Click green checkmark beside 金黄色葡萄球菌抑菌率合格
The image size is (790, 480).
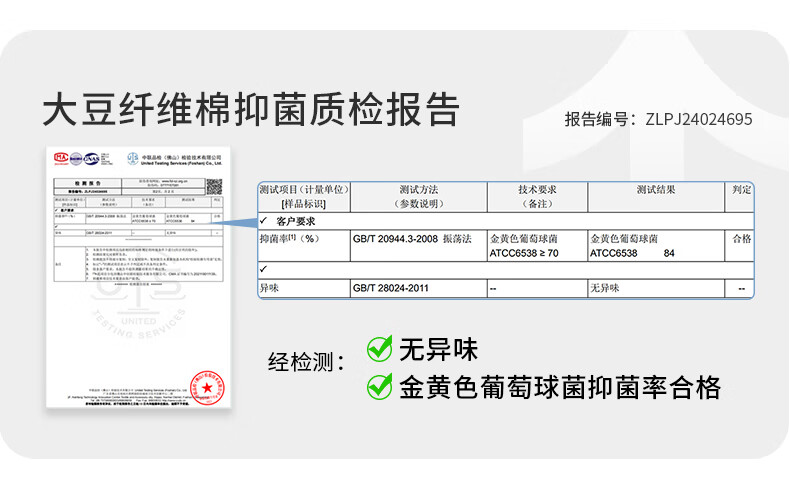379,386
